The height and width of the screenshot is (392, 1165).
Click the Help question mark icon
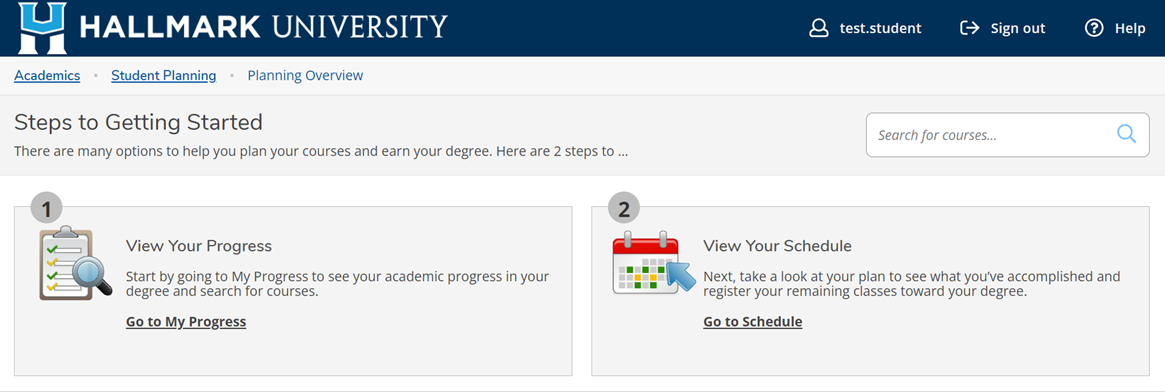[x=1094, y=28]
